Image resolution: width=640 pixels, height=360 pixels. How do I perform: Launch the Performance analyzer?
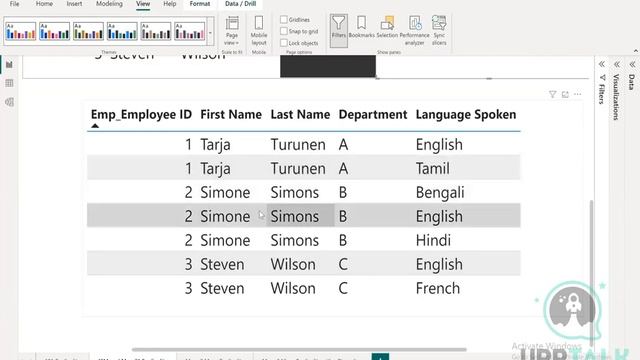[x=414, y=31]
